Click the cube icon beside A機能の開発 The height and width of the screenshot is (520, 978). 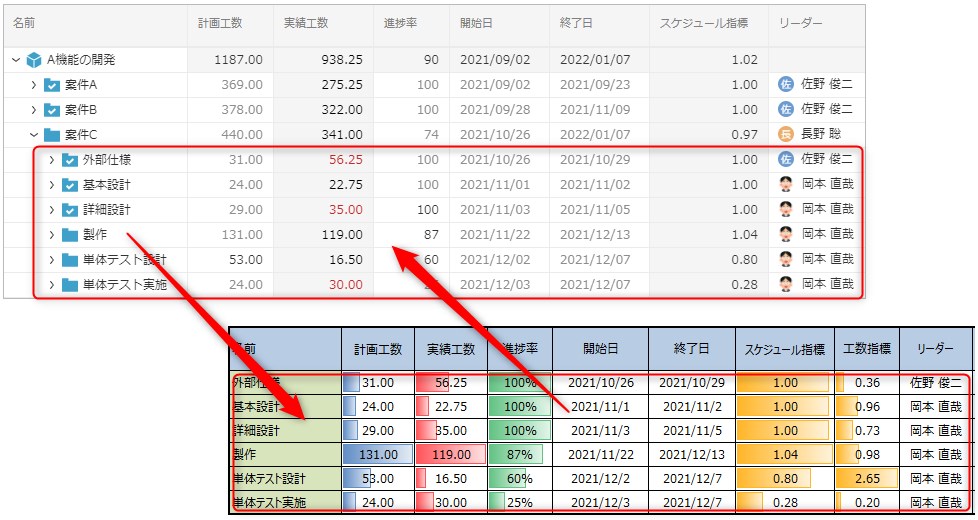click(35, 60)
